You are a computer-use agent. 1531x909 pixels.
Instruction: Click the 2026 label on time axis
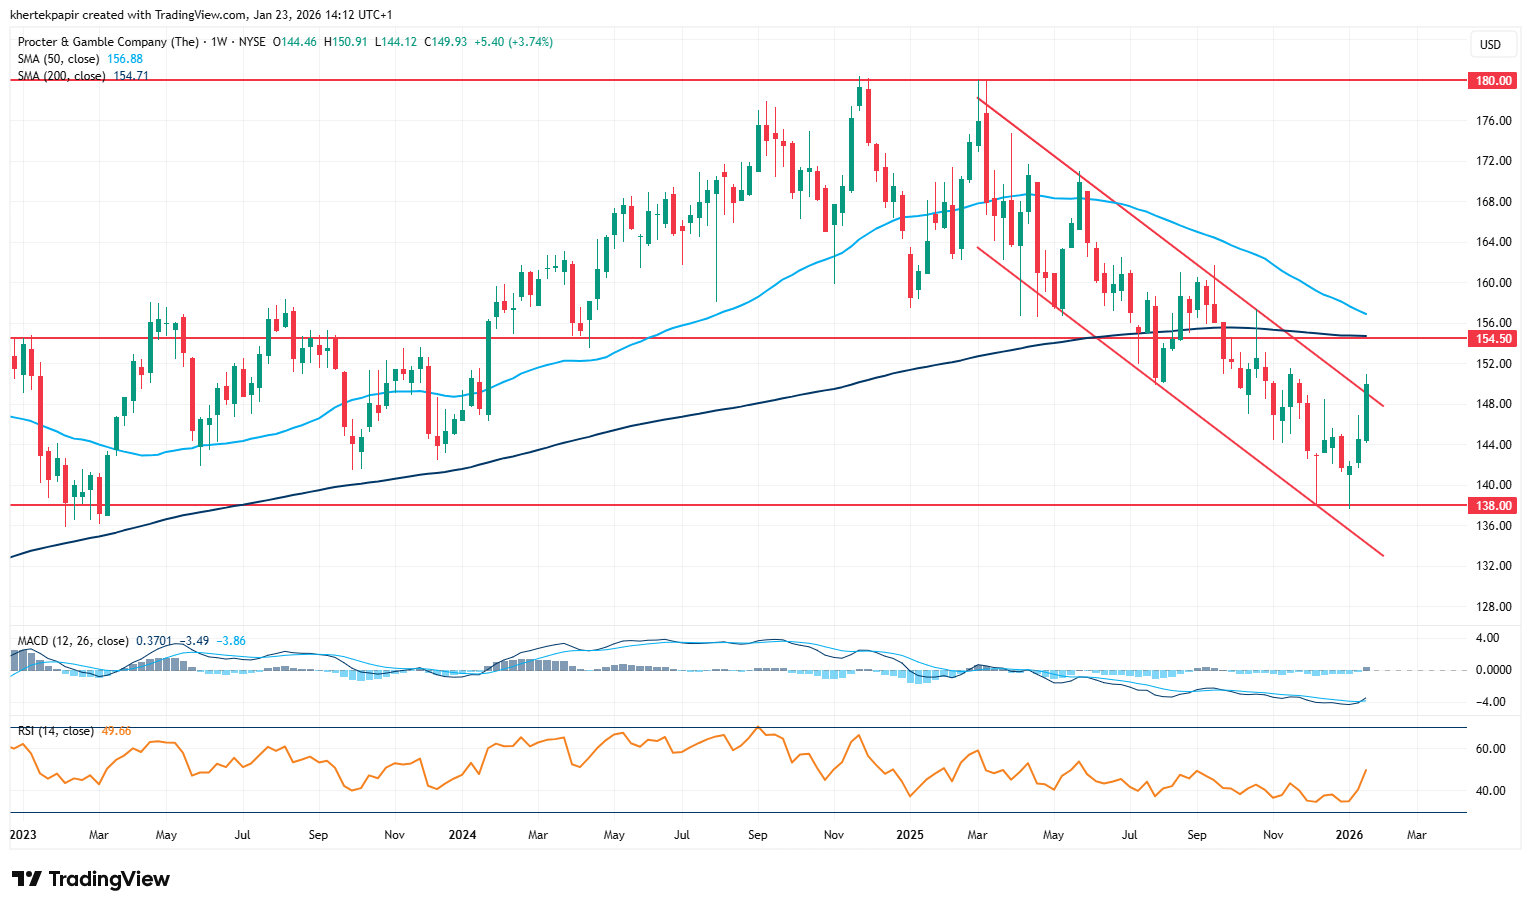[1349, 834]
